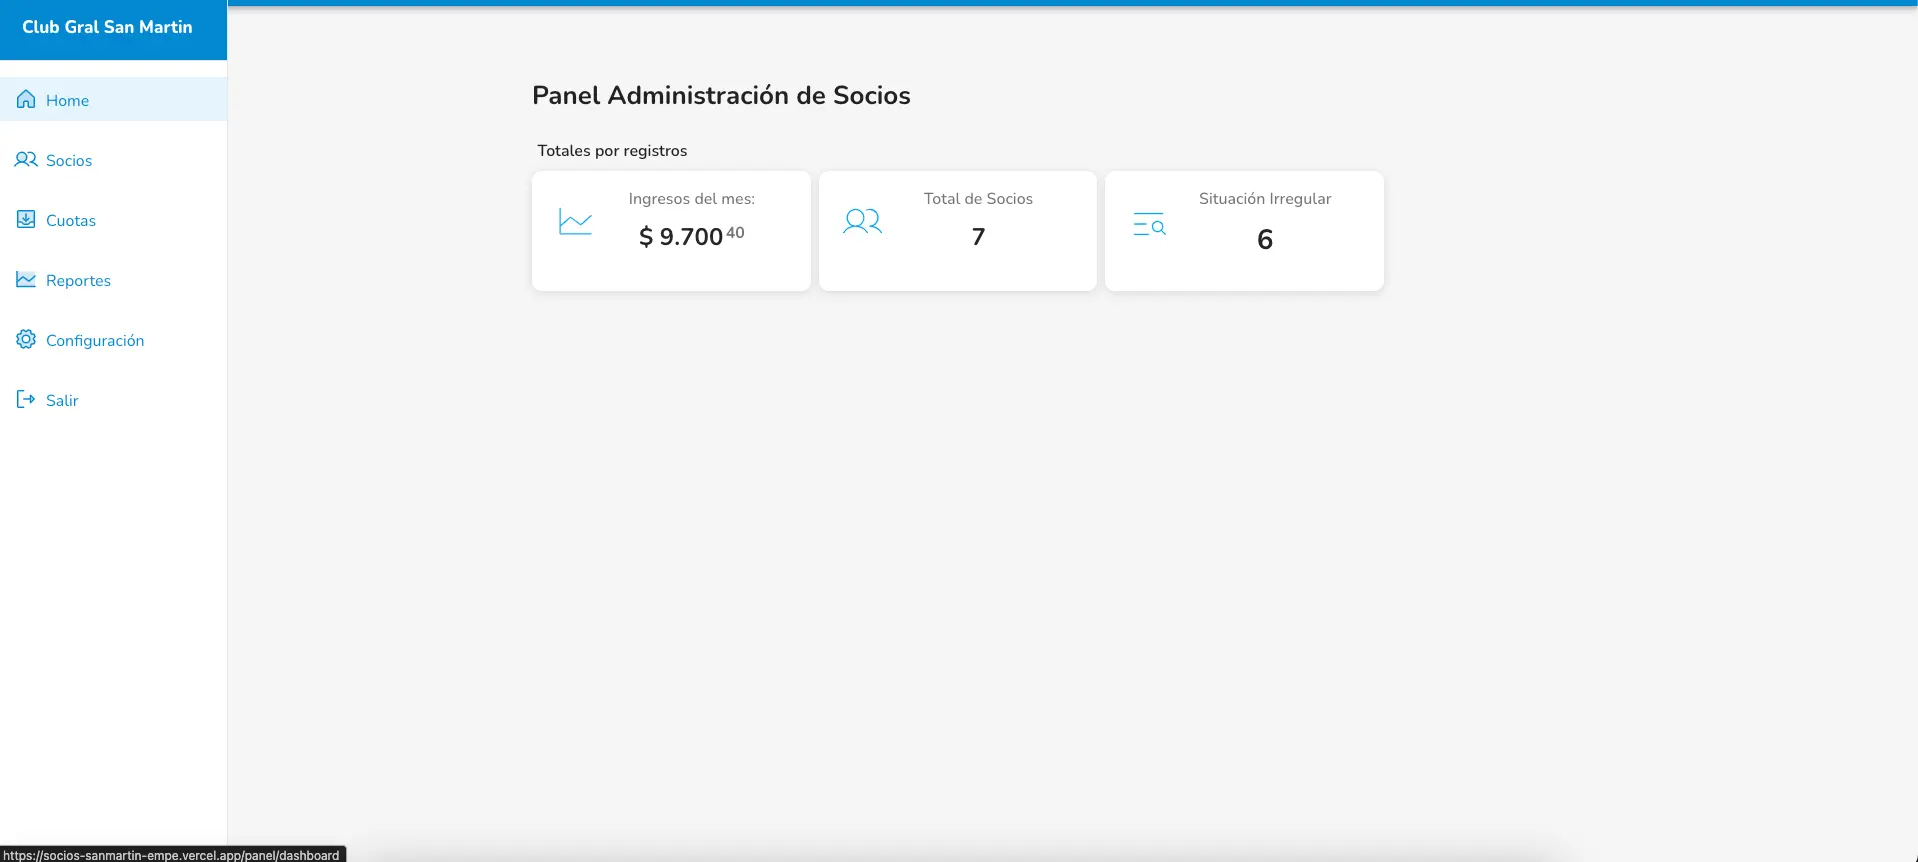Click the Panel Administración de Socios heading

point(721,95)
